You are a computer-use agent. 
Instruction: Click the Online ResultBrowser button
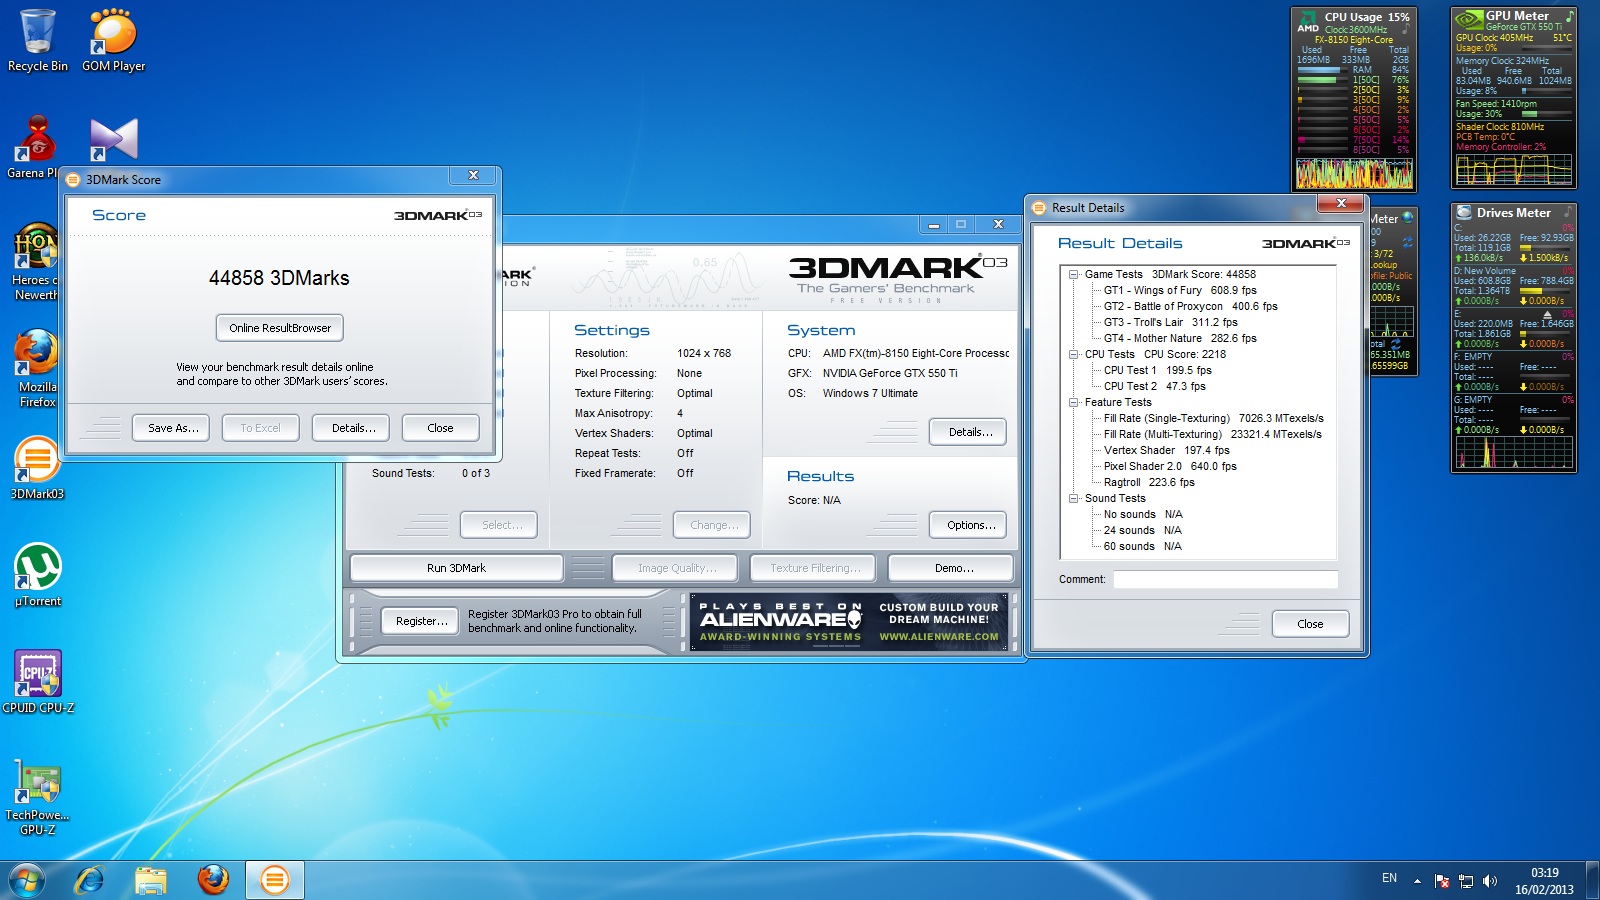click(x=280, y=328)
